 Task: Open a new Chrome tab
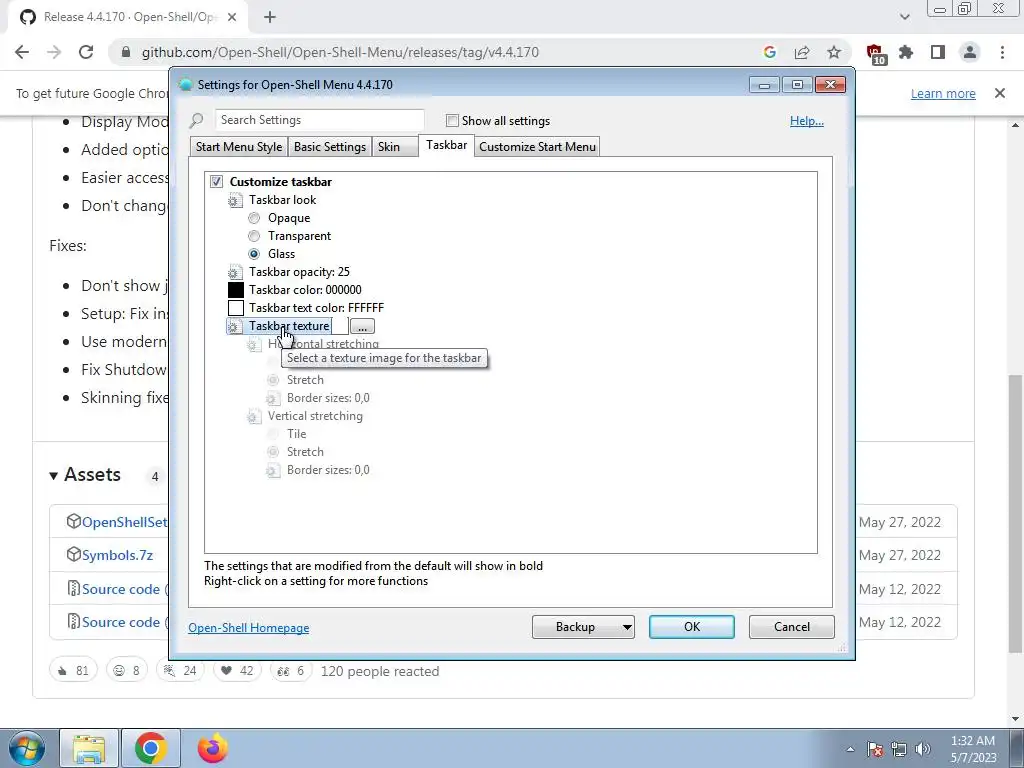(x=270, y=17)
